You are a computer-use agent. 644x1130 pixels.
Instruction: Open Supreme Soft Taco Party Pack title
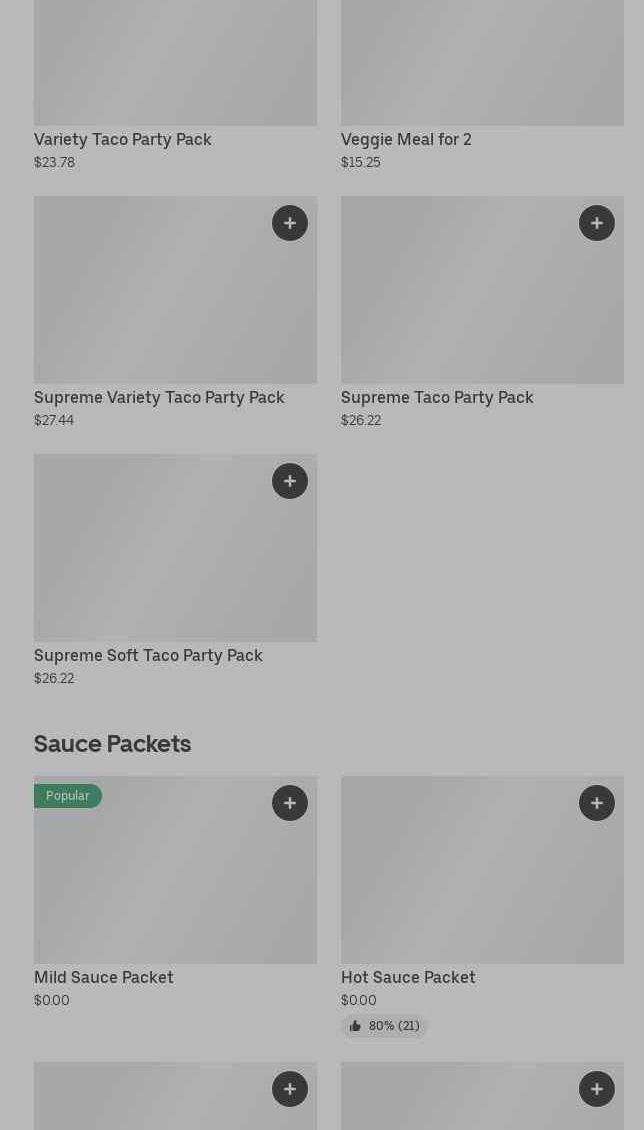tap(148, 655)
